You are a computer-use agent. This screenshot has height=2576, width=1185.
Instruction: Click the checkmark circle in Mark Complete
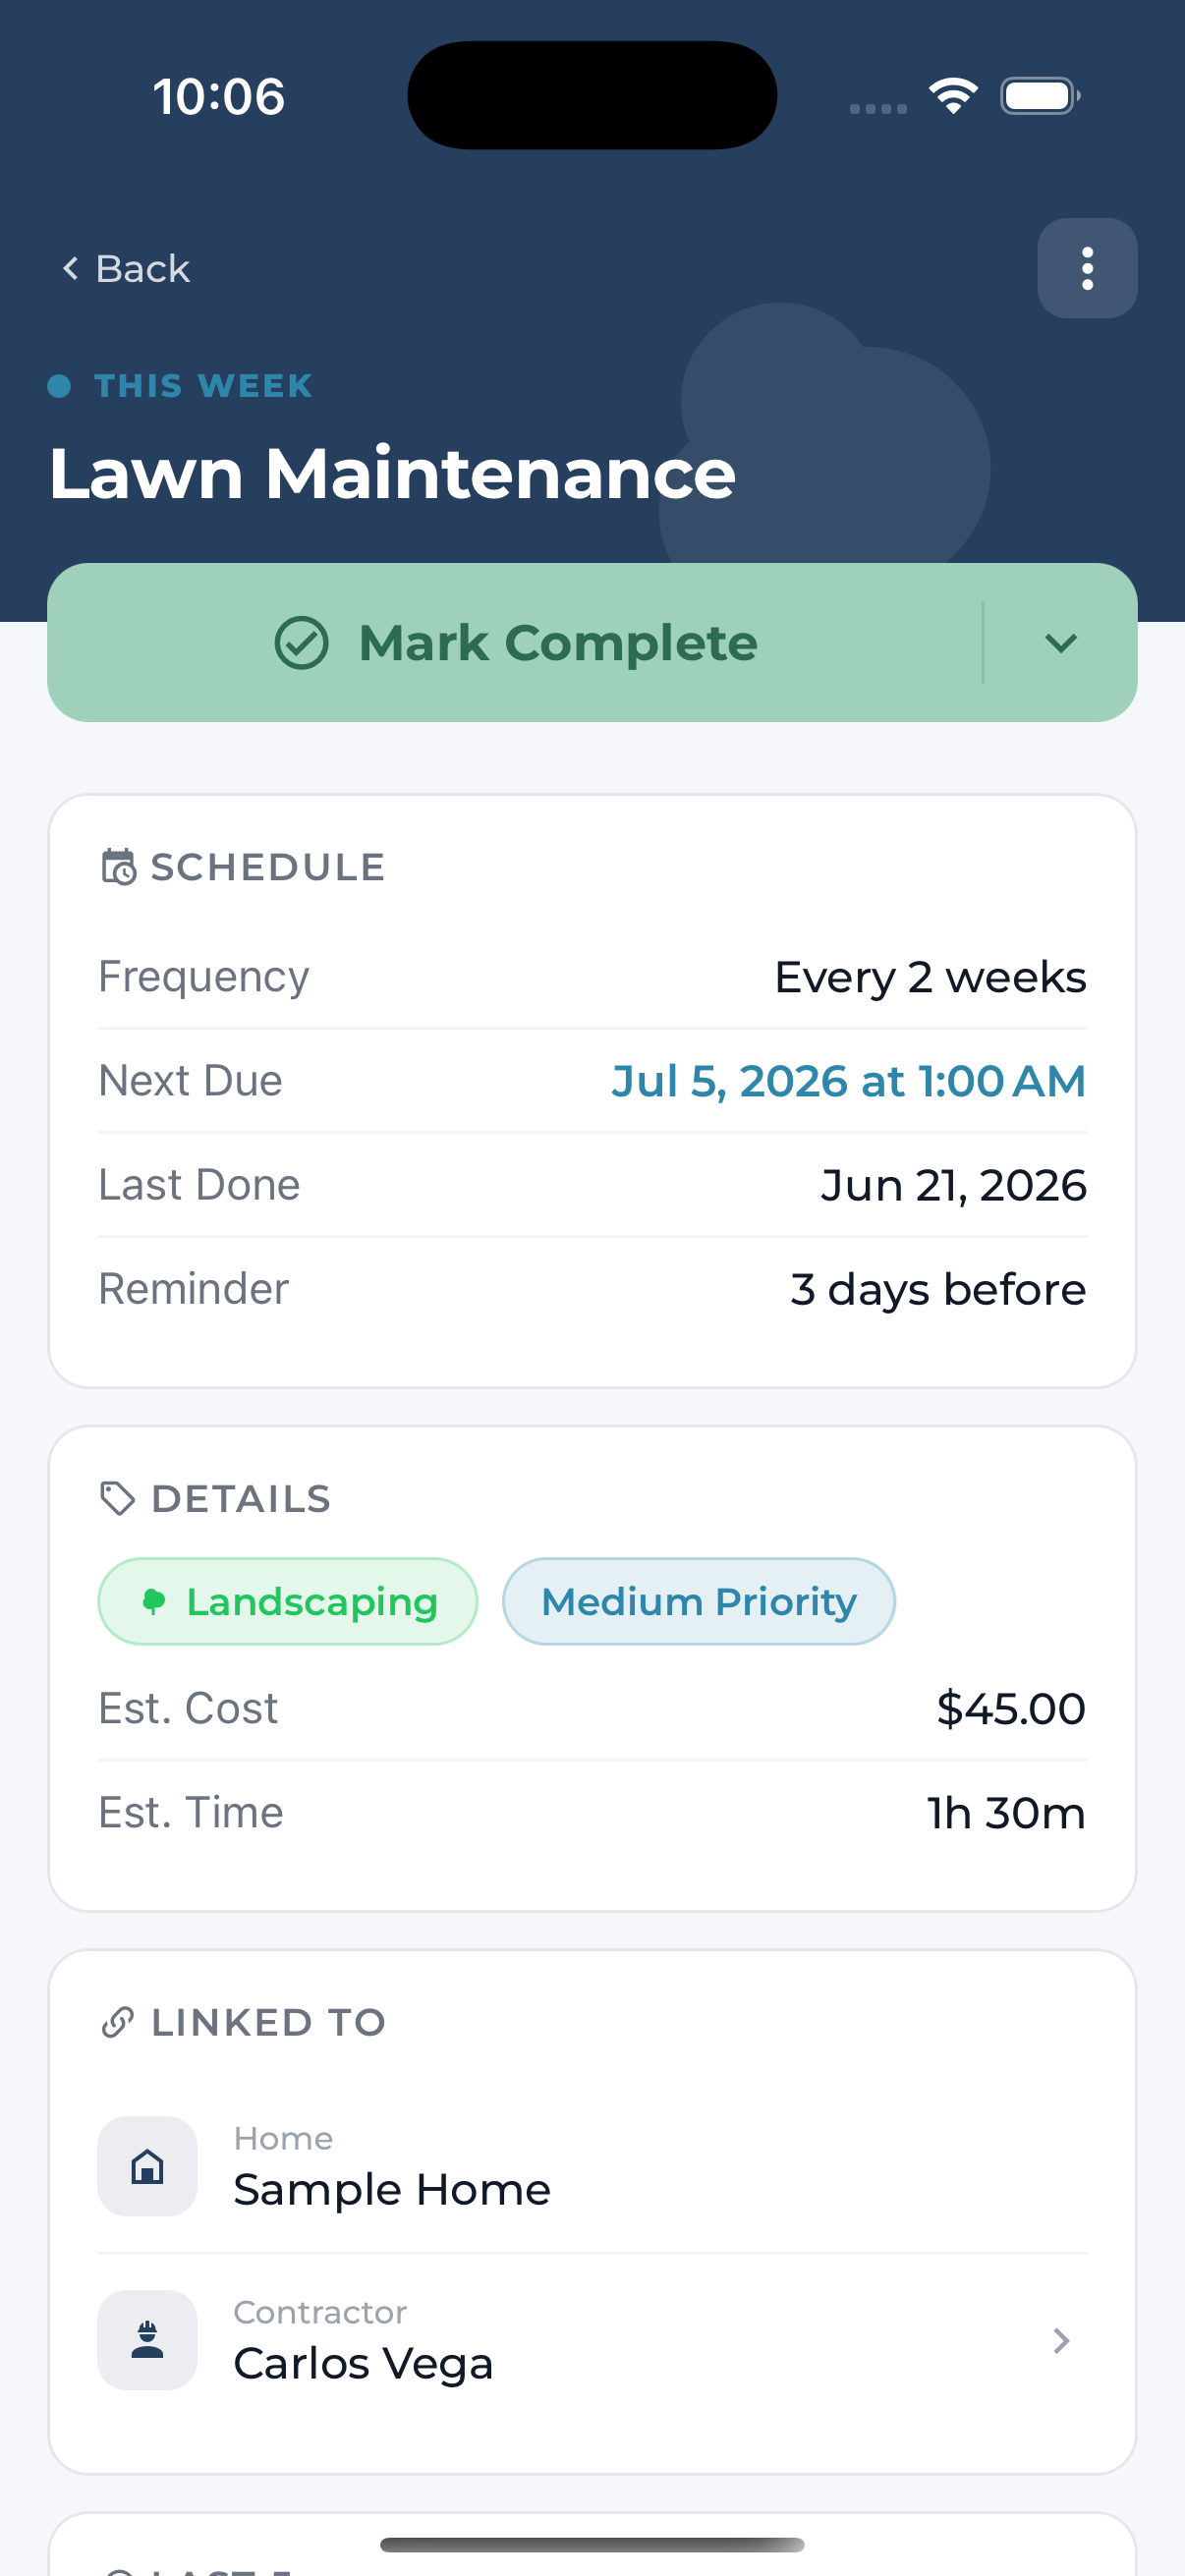pyautogui.click(x=301, y=643)
